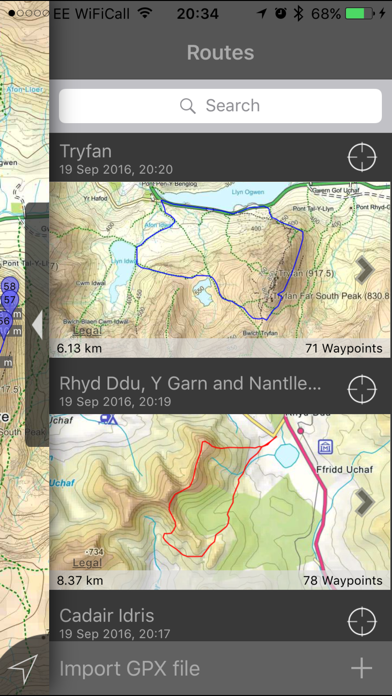The width and height of the screenshot is (392, 696).
Task: Tap Import GPX file button
Action: [221, 668]
